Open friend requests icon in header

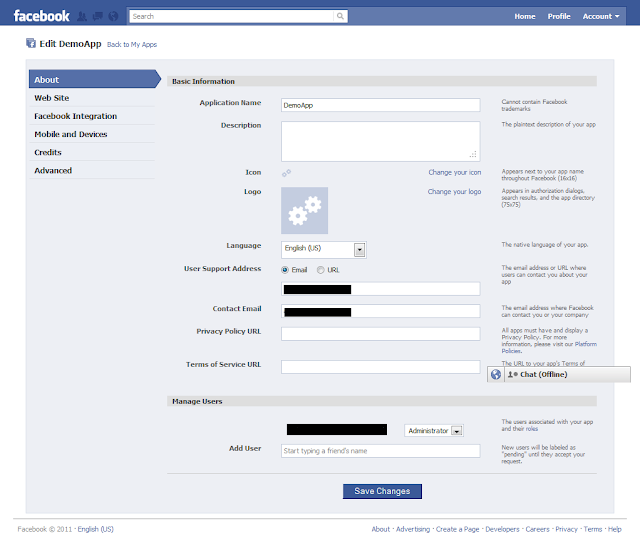point(82,16)
